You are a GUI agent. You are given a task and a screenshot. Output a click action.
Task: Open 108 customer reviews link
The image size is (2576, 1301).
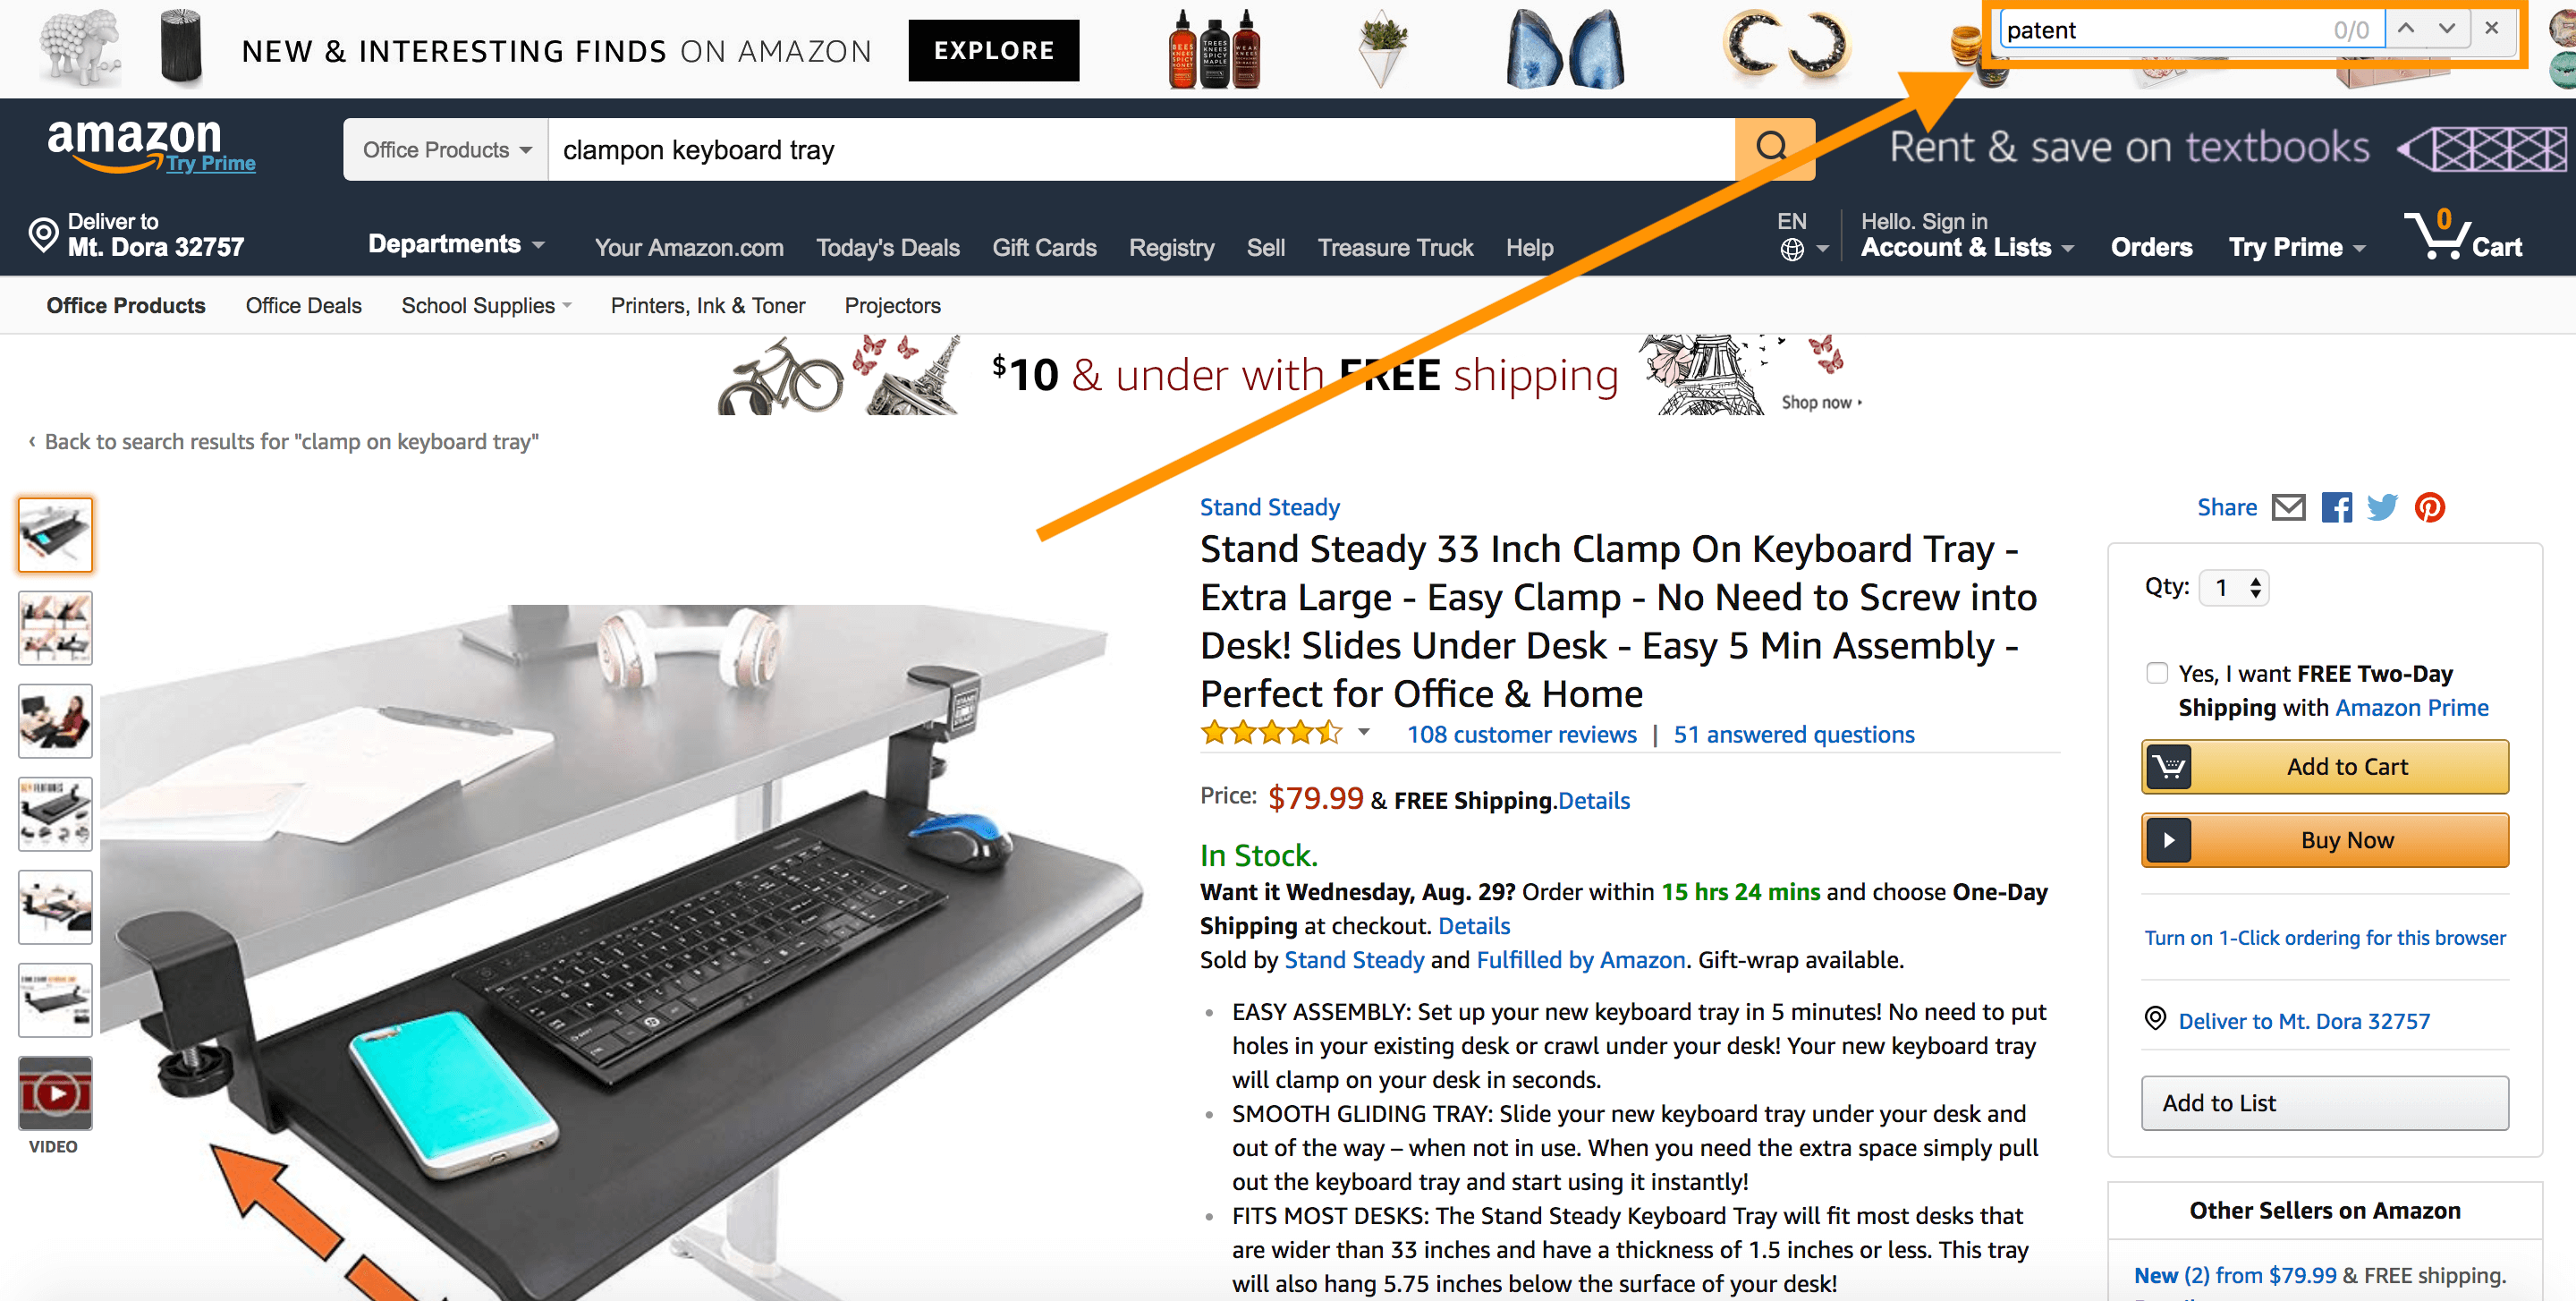[x=1521, y=735]
